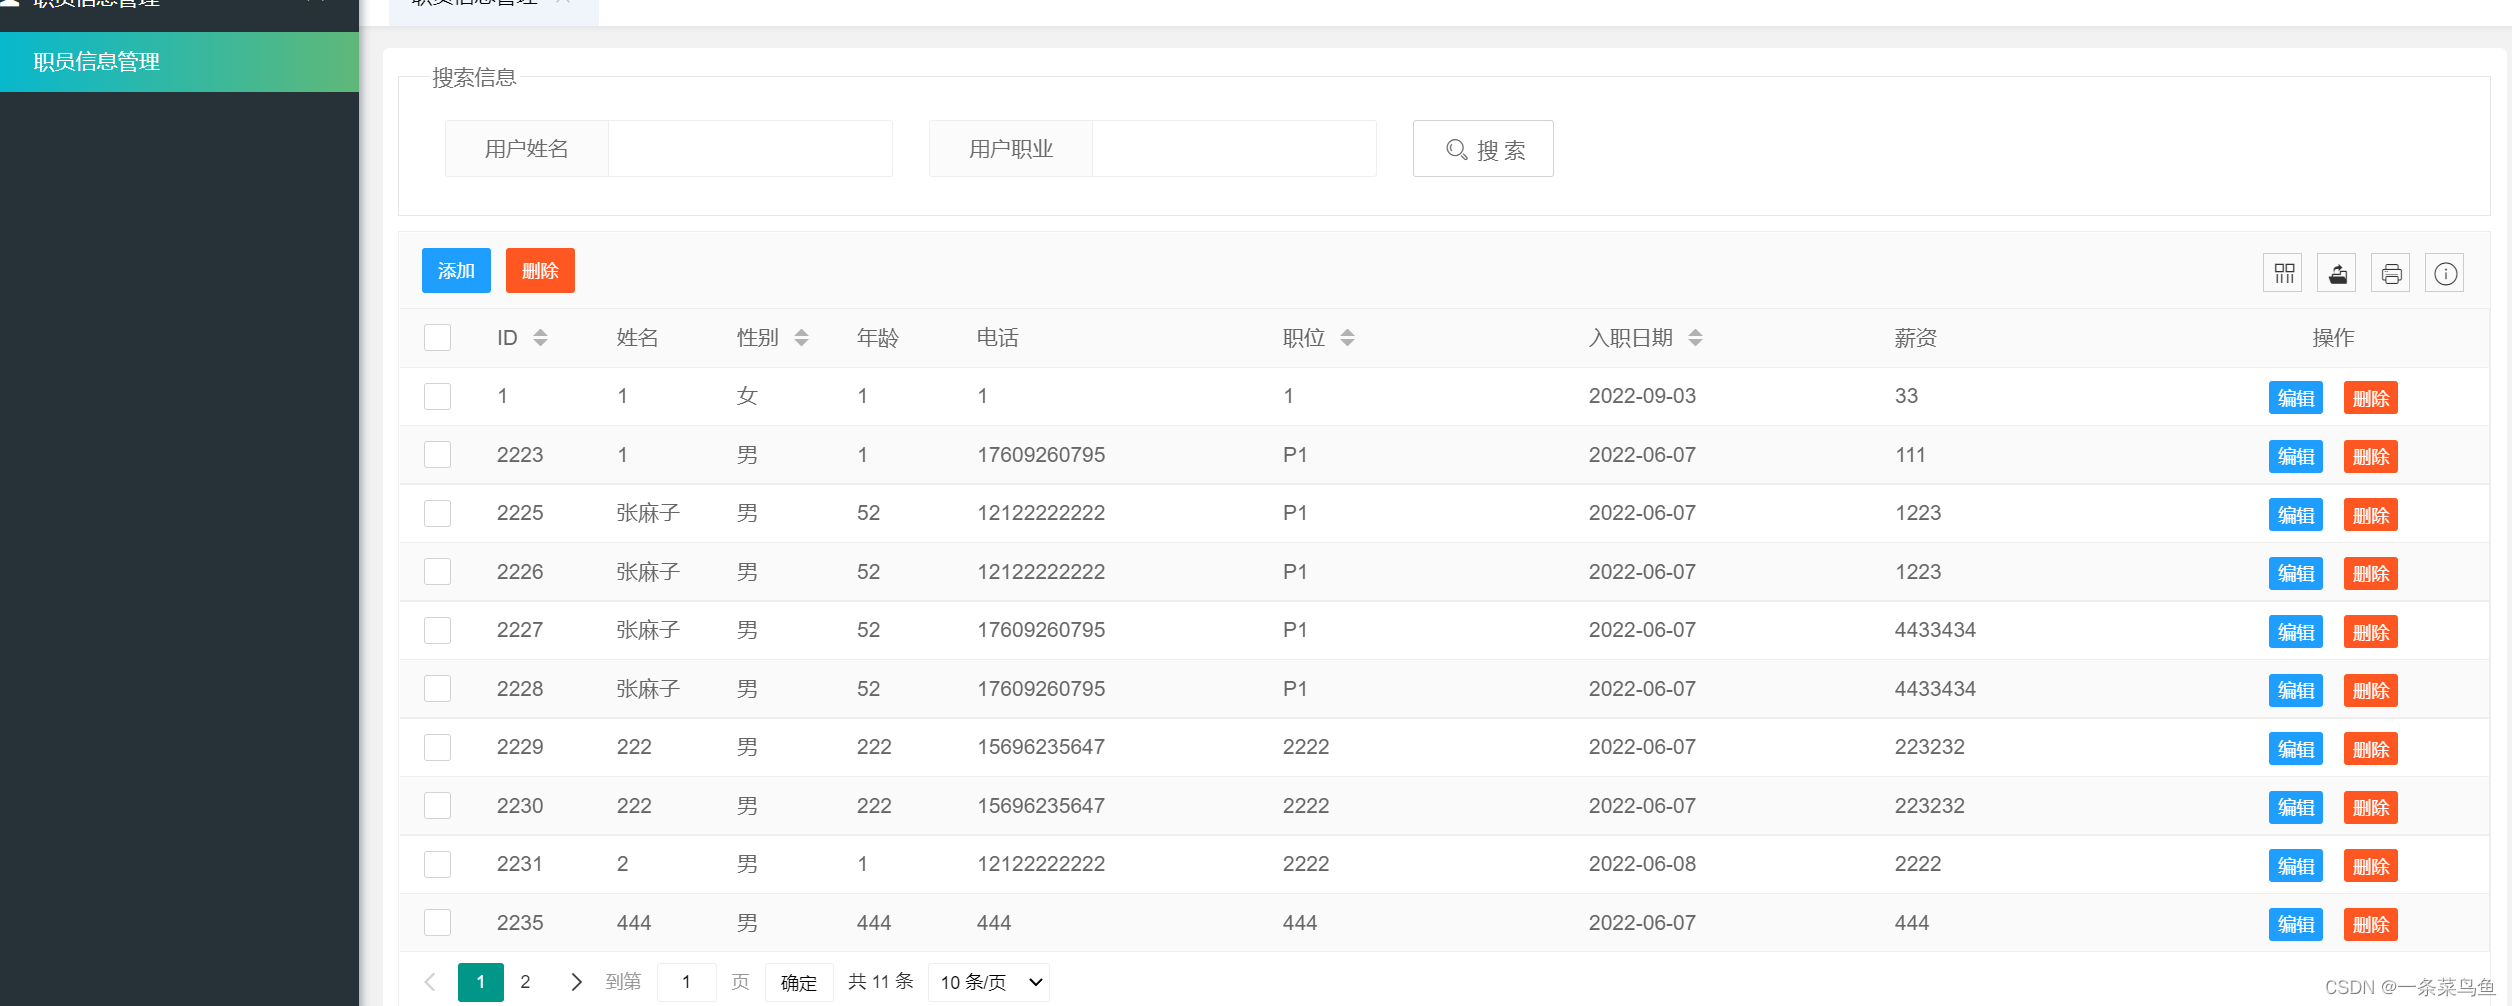
Task: Check the row with ID 2229
Action: pyautogui.click(x=437, y=747)
